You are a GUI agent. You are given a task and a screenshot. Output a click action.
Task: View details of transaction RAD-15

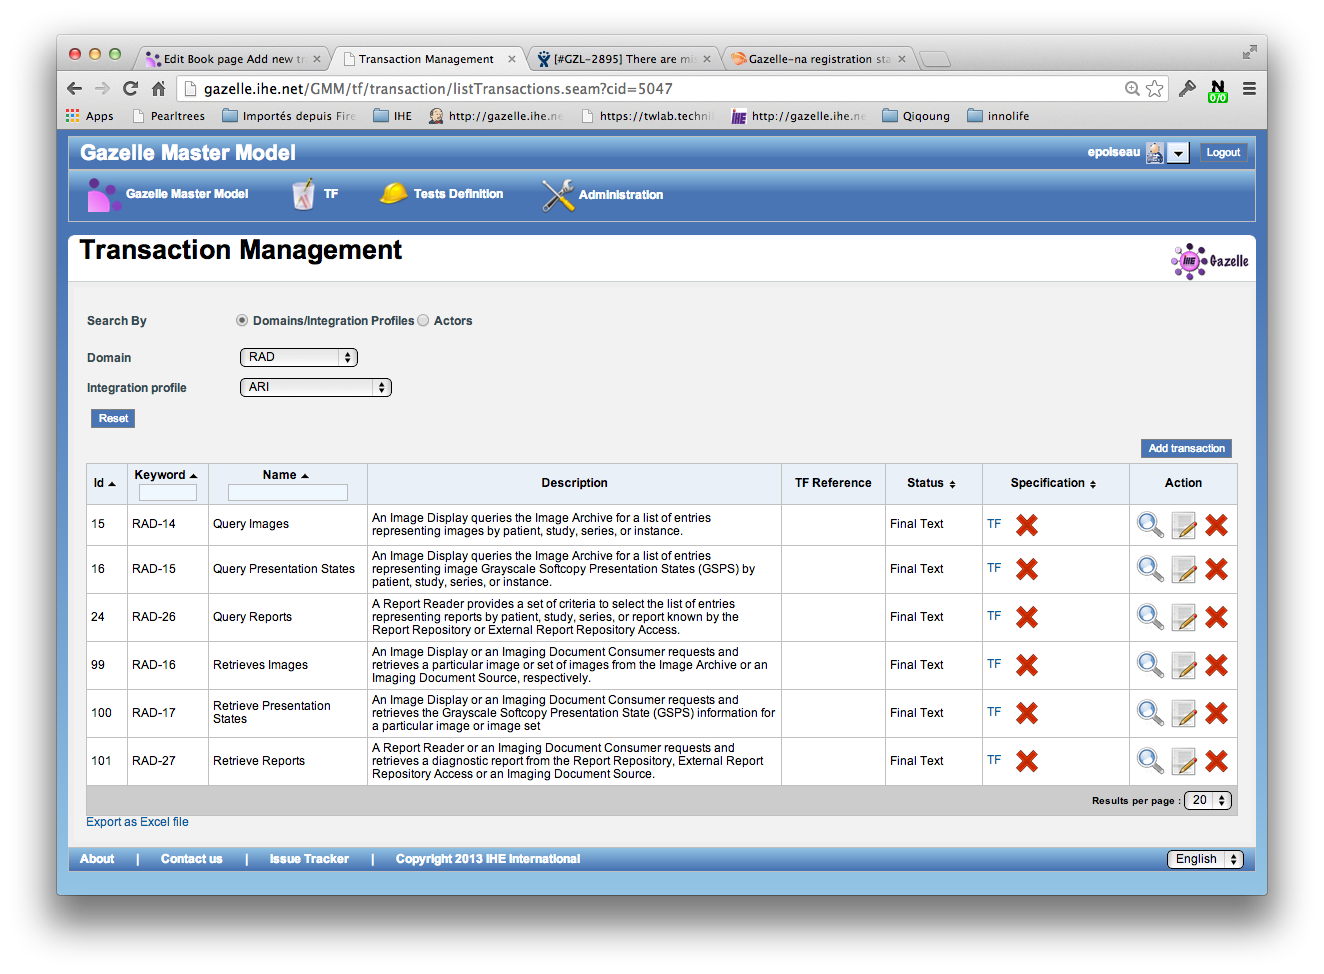(x=1150, y=569)
